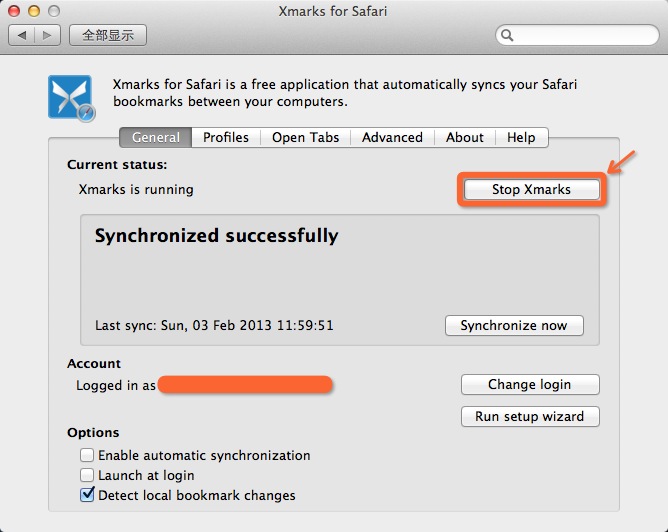Go to the Advanced tab
668x532 pixels.
pos(392,137)
